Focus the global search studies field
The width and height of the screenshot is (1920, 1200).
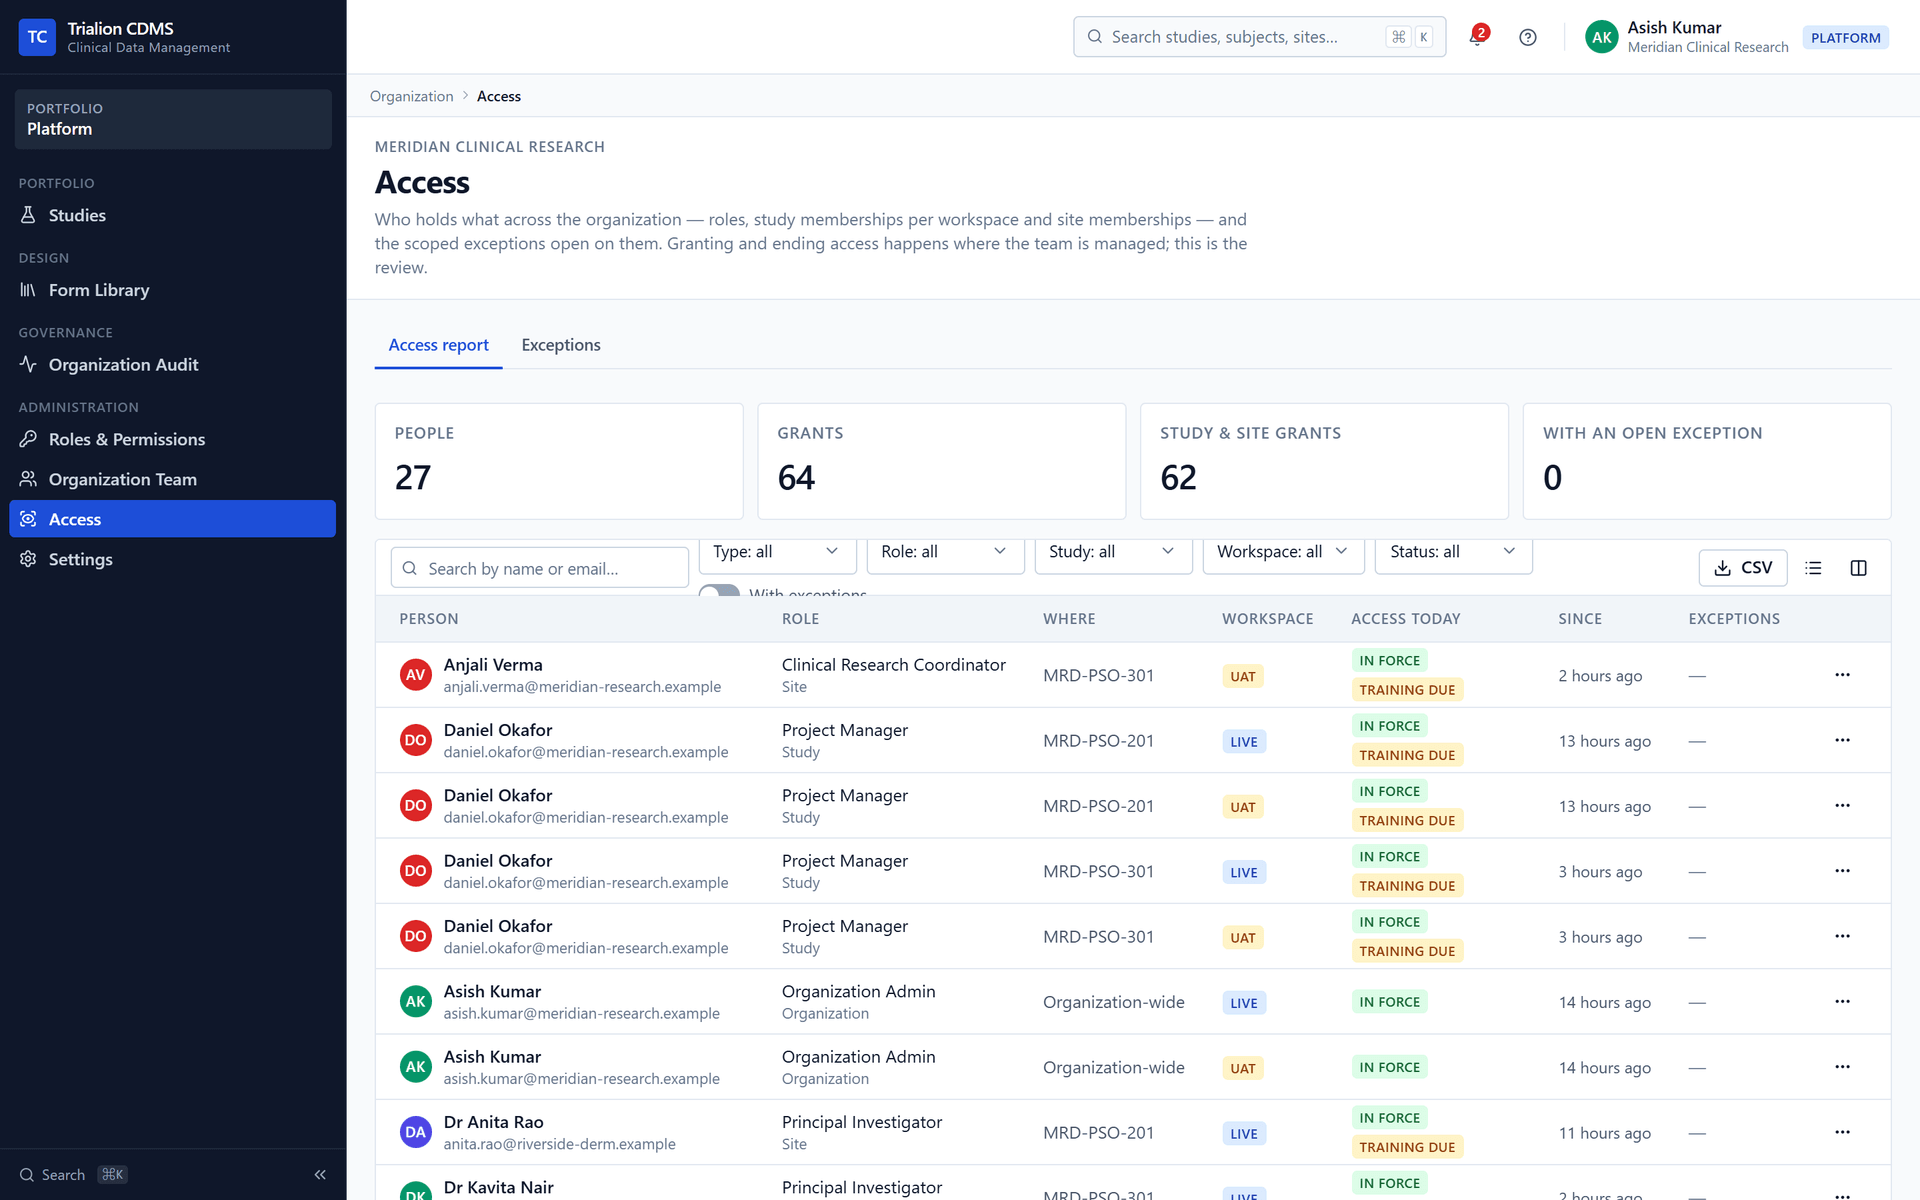click(x=1259, y=37)
